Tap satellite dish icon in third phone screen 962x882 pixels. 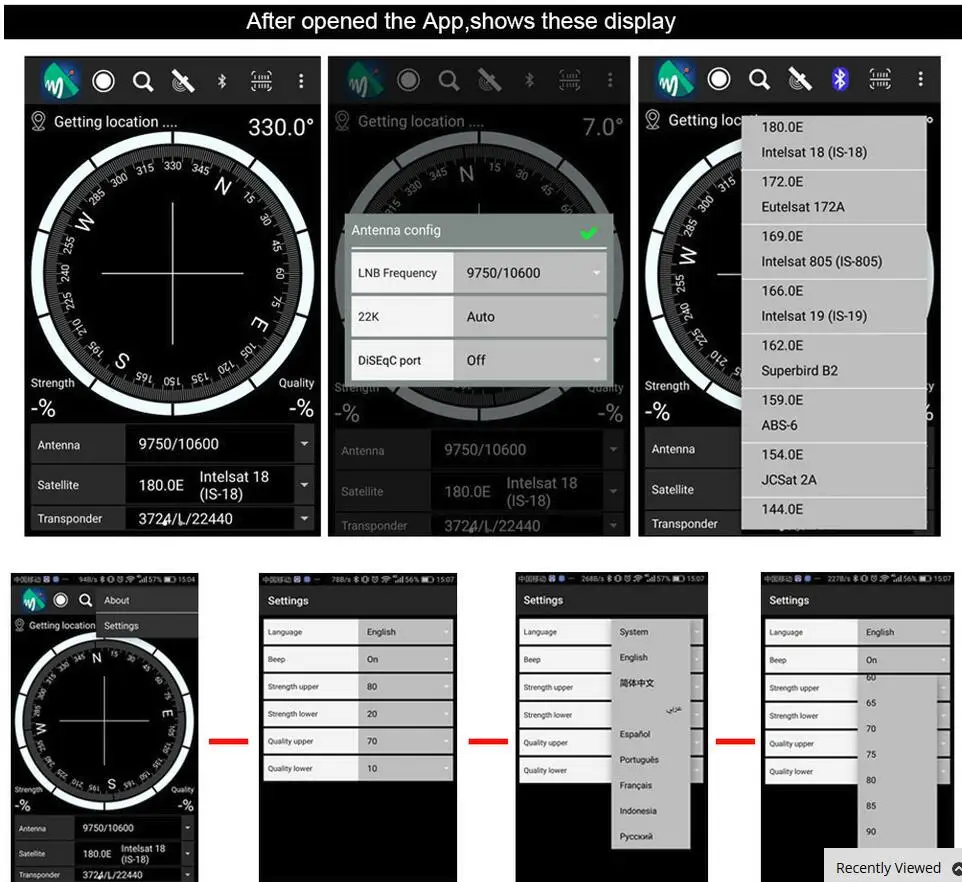(799, 79)
